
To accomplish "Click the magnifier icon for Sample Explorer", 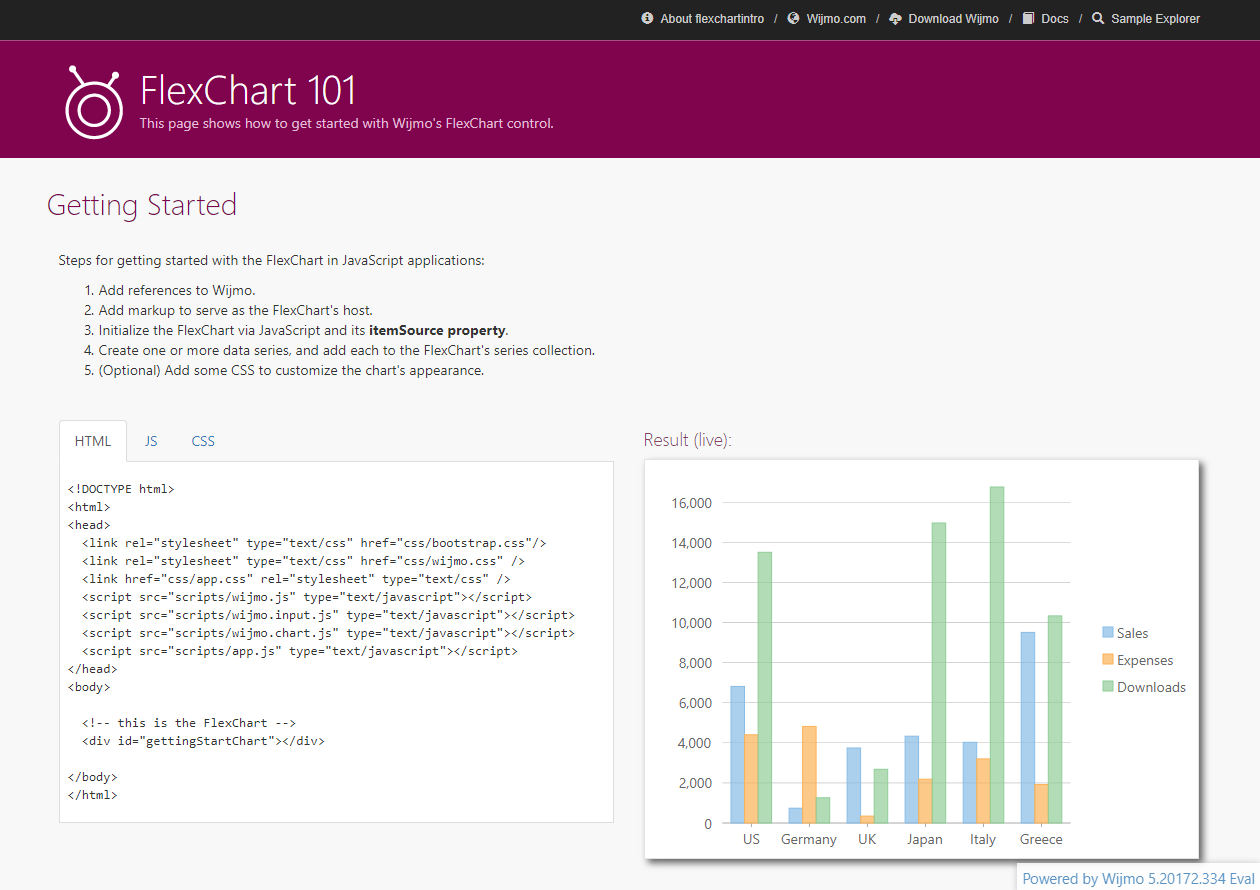I will pos(1098,19).
